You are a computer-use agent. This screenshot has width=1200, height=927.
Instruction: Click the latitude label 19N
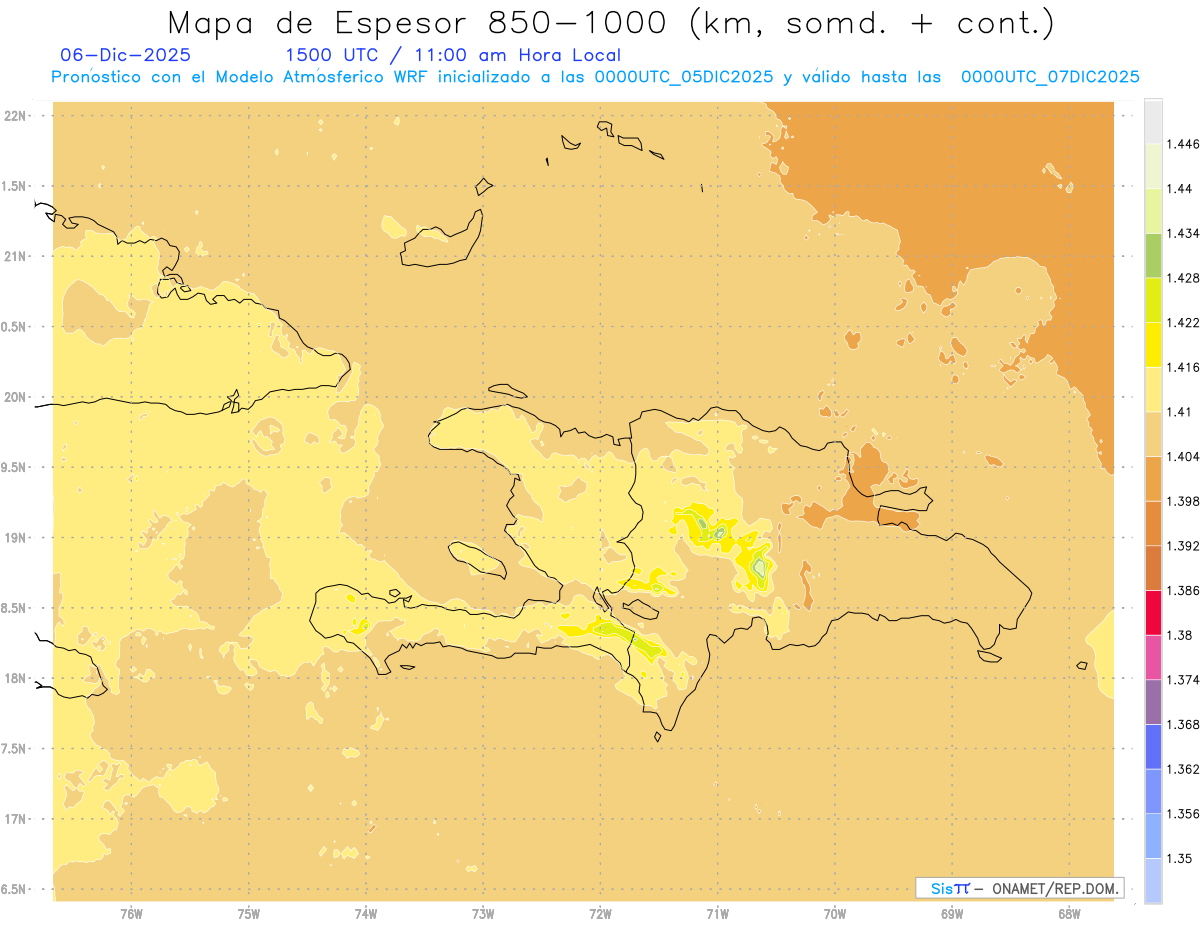tap(15, 538)
